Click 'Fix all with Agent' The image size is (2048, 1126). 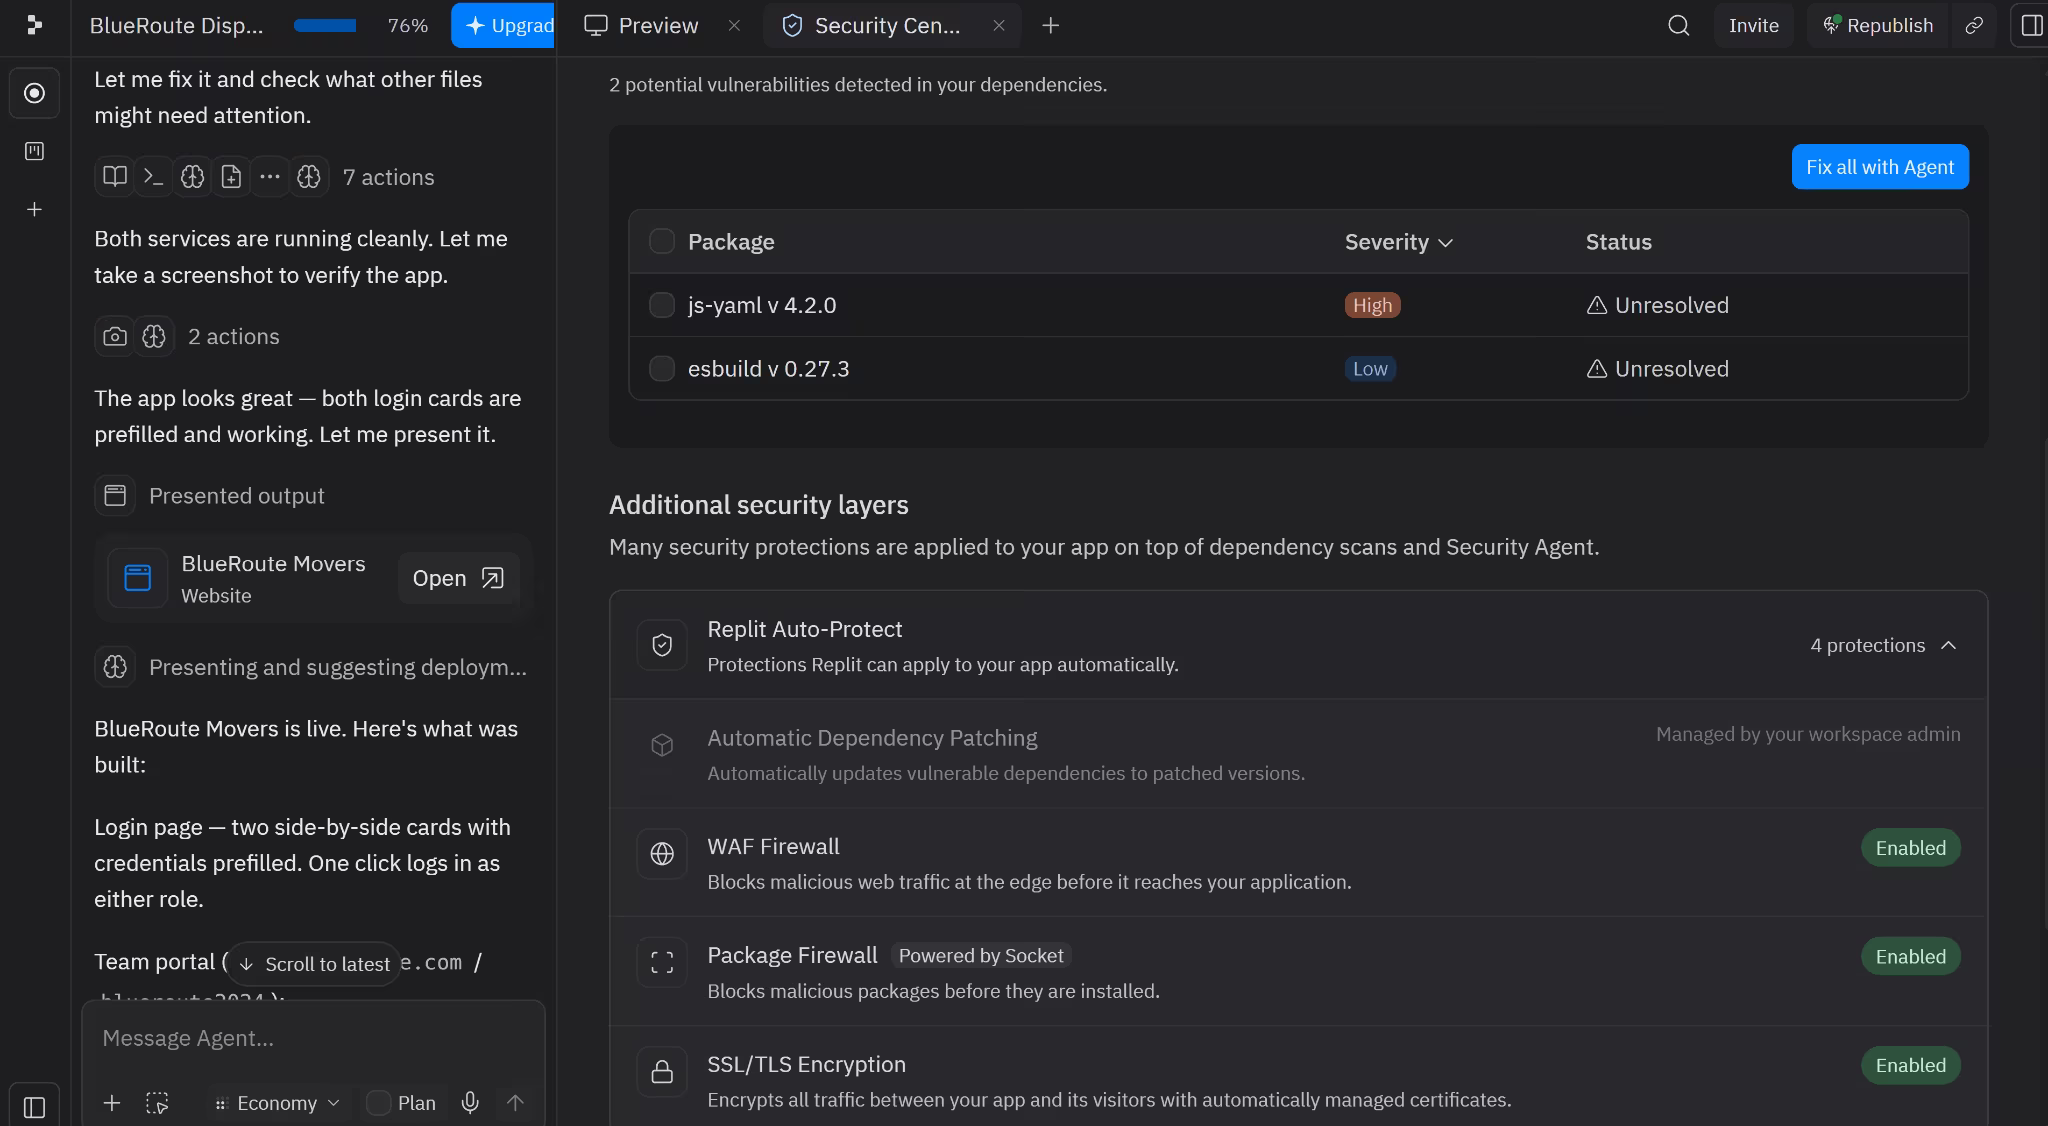pyautogui.click(x=1880, y=167)
